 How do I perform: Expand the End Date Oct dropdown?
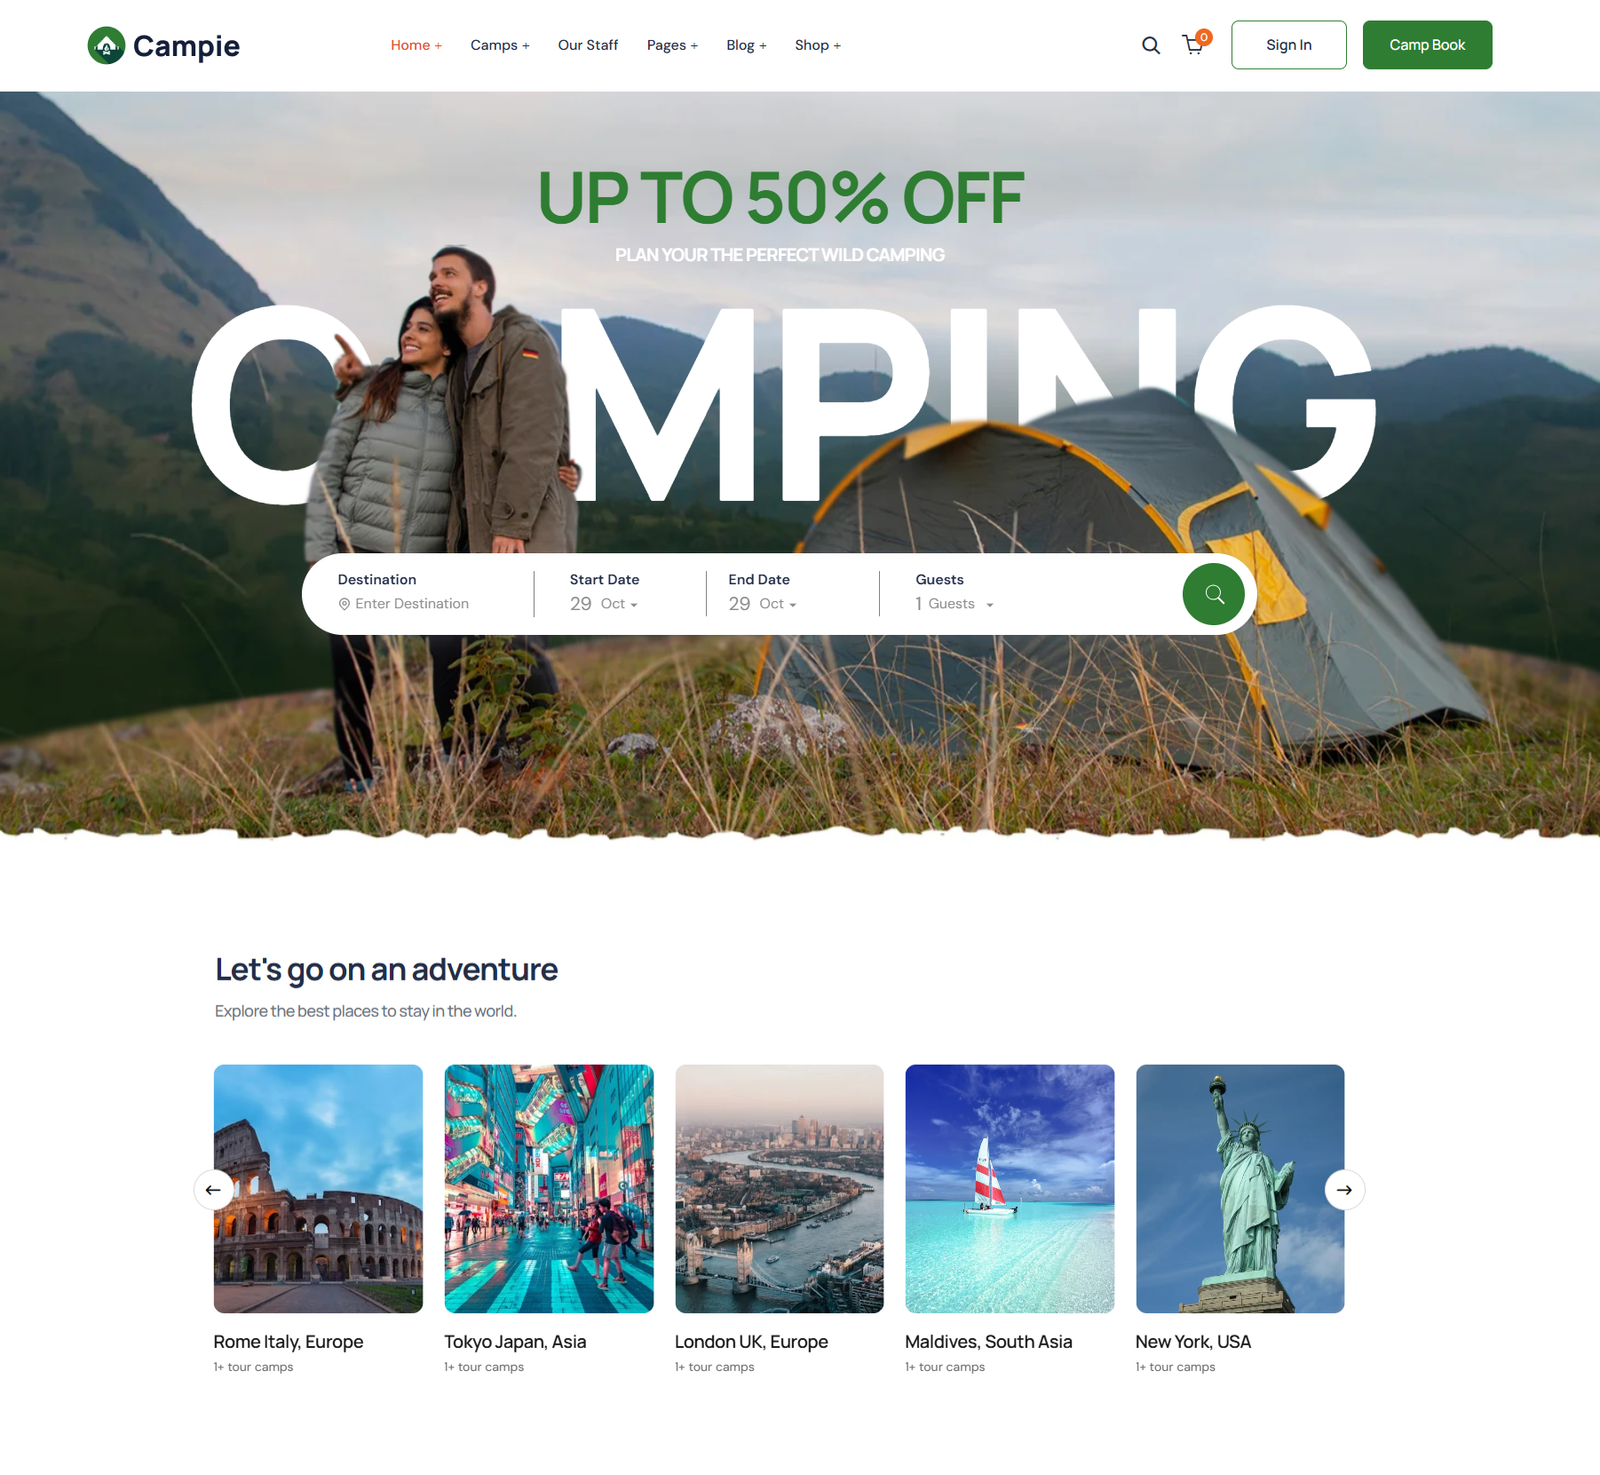tap(778, 604)
